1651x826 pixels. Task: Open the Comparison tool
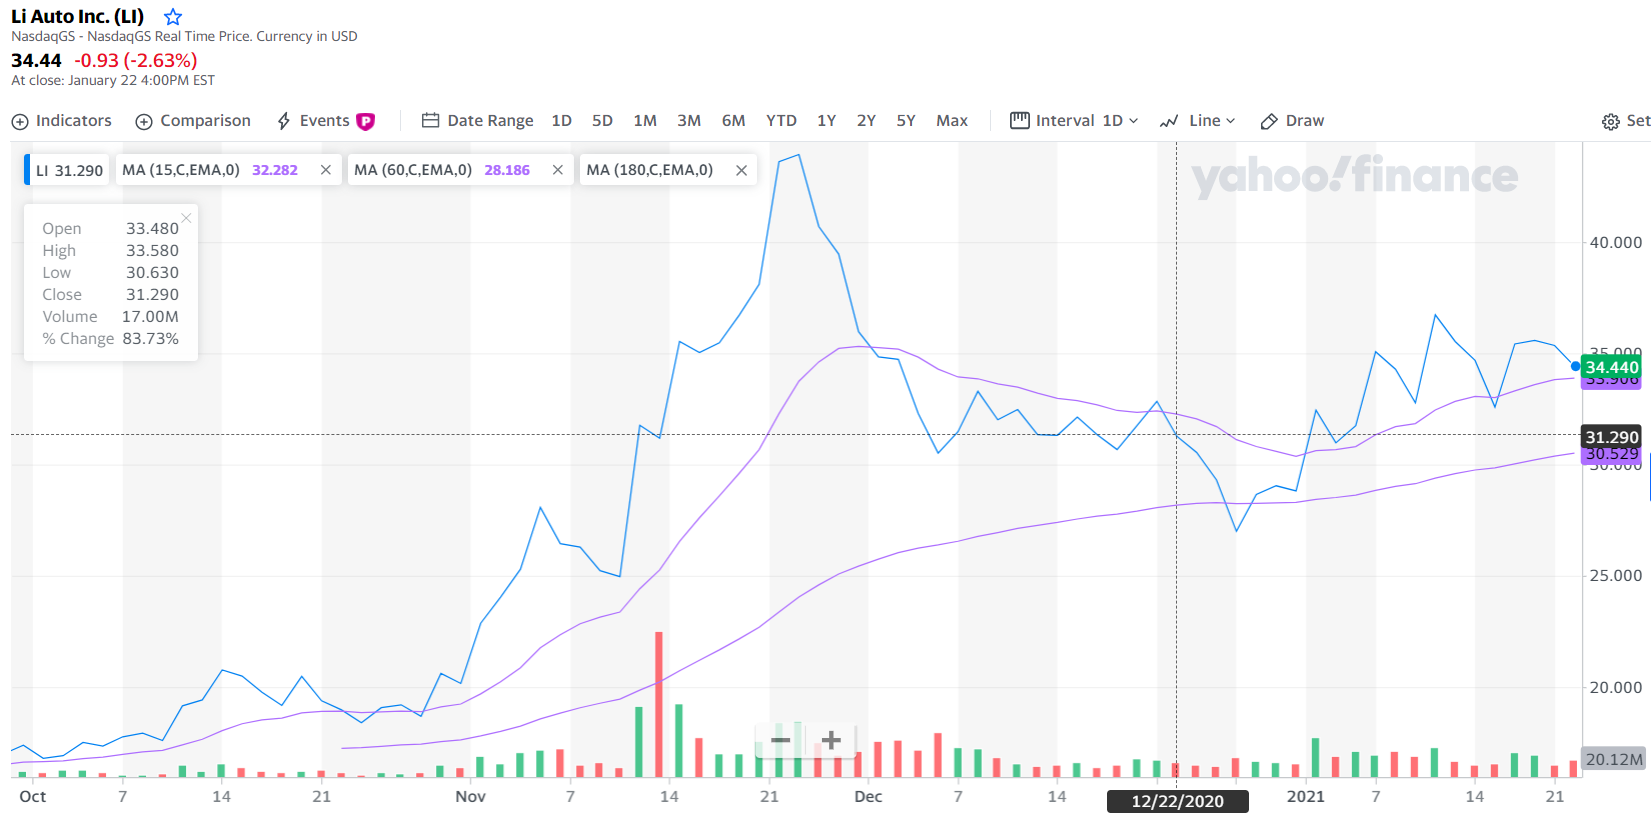pos(193,121)
